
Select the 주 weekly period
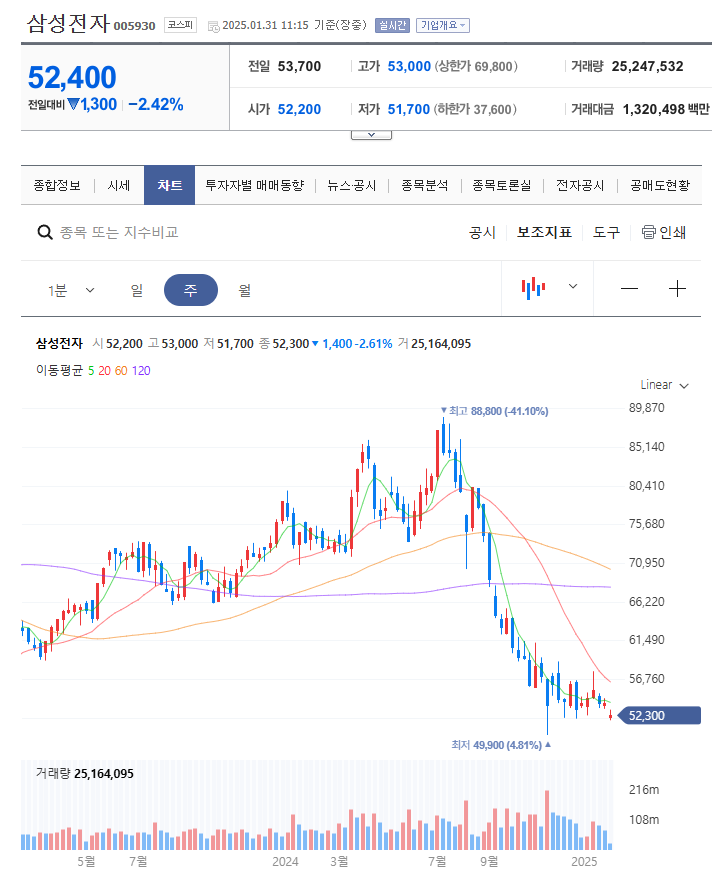191,290
